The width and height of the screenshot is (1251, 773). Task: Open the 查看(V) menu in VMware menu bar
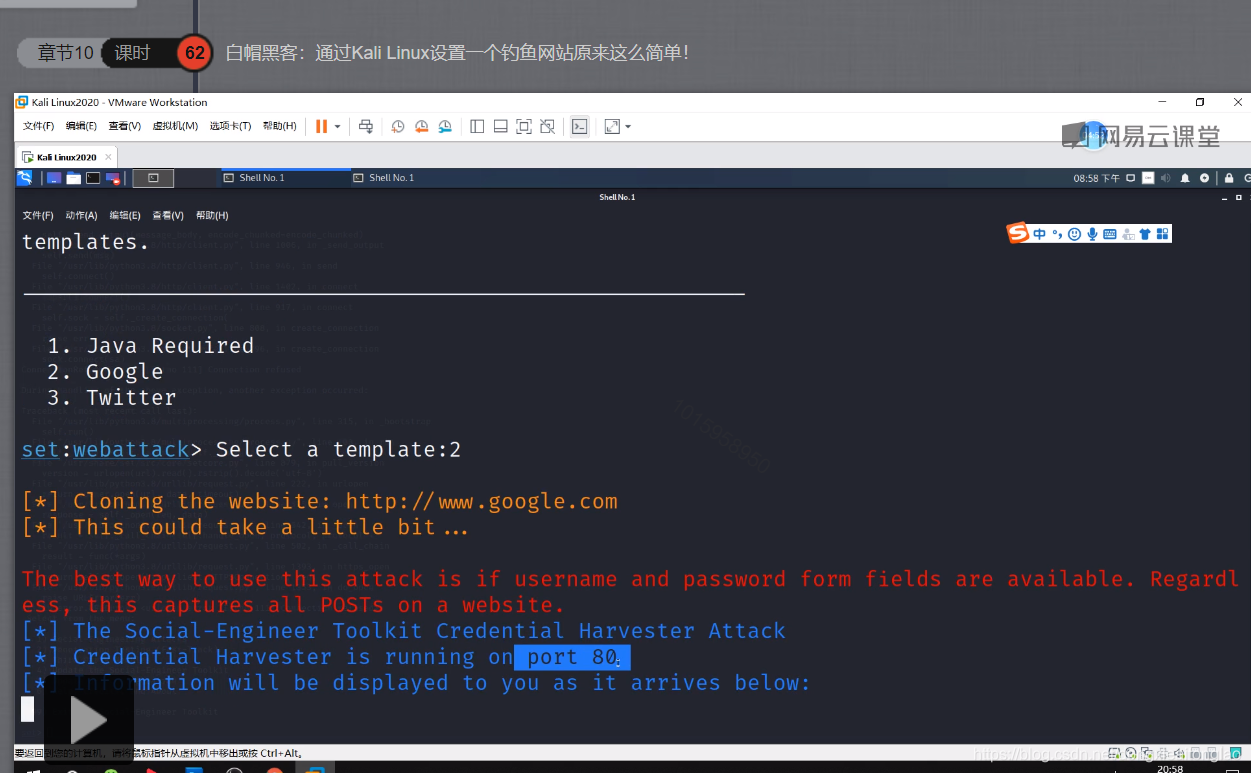(x=124, y=127)
